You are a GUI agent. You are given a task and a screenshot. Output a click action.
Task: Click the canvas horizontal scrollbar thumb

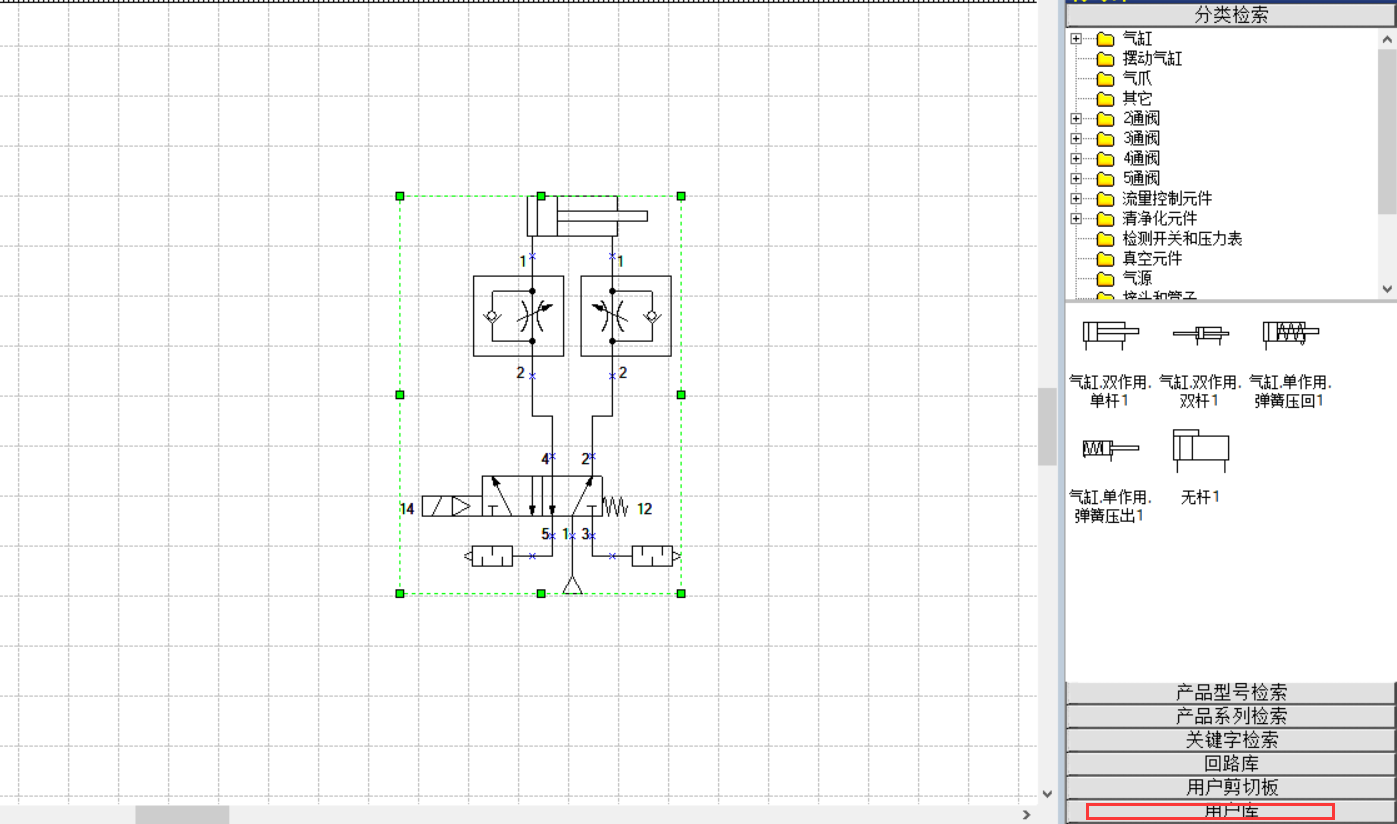pos(182,815)
